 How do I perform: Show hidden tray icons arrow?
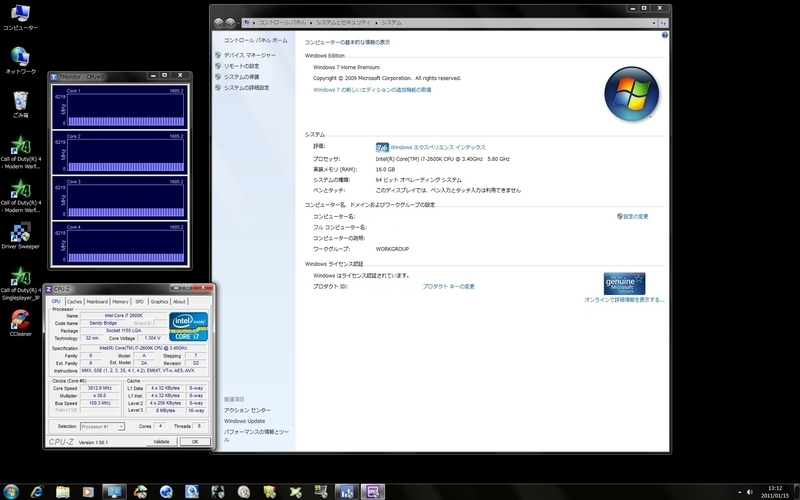[739, 492]
